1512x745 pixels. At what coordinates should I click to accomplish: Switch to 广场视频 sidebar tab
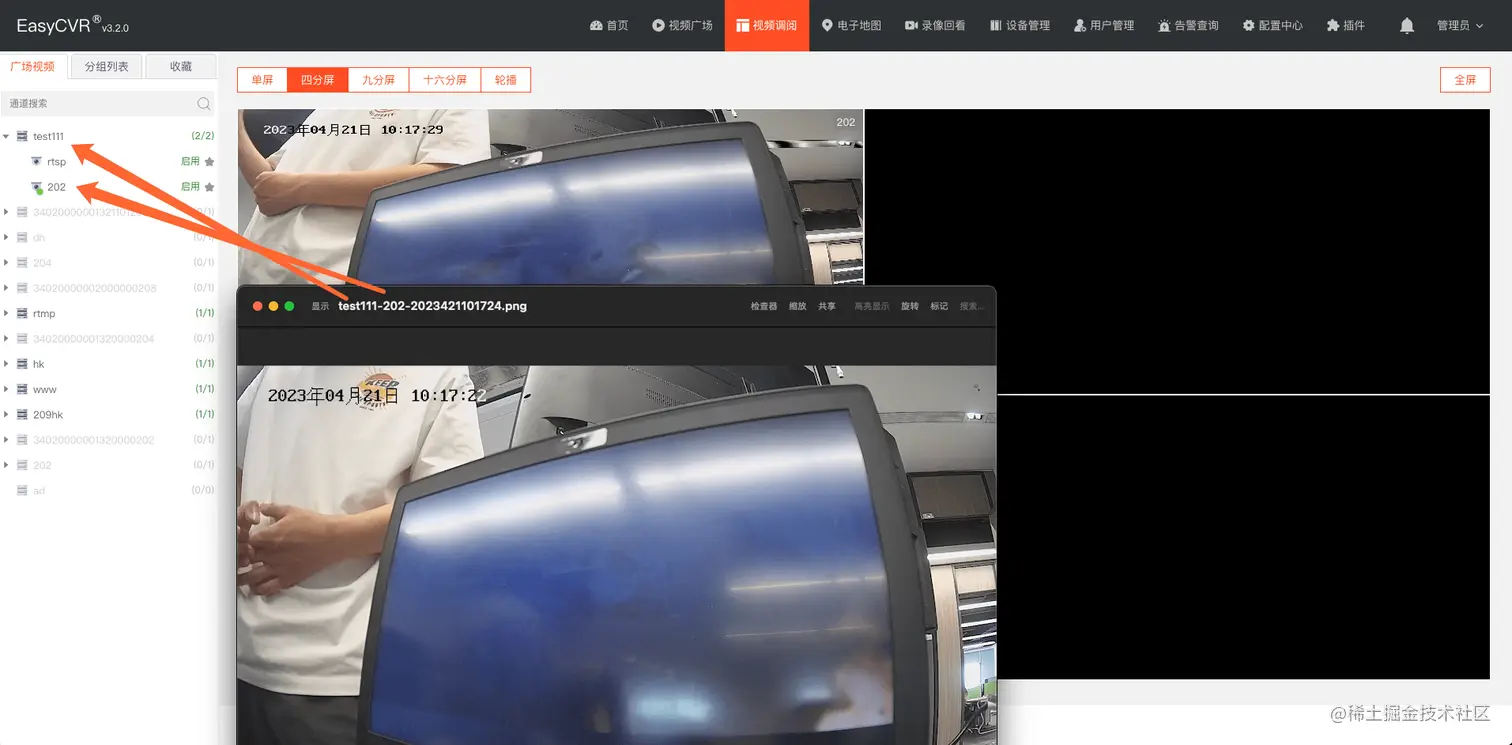33,66
